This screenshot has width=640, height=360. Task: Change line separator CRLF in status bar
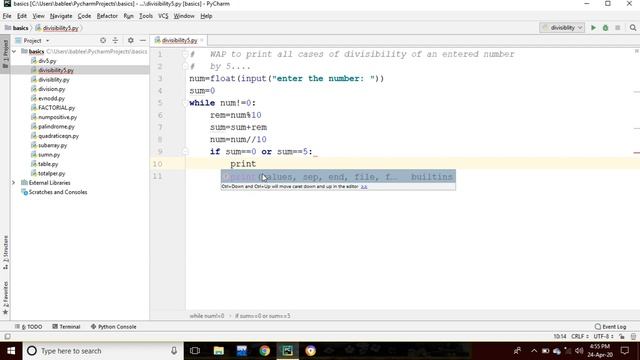(x=580, y=336)
